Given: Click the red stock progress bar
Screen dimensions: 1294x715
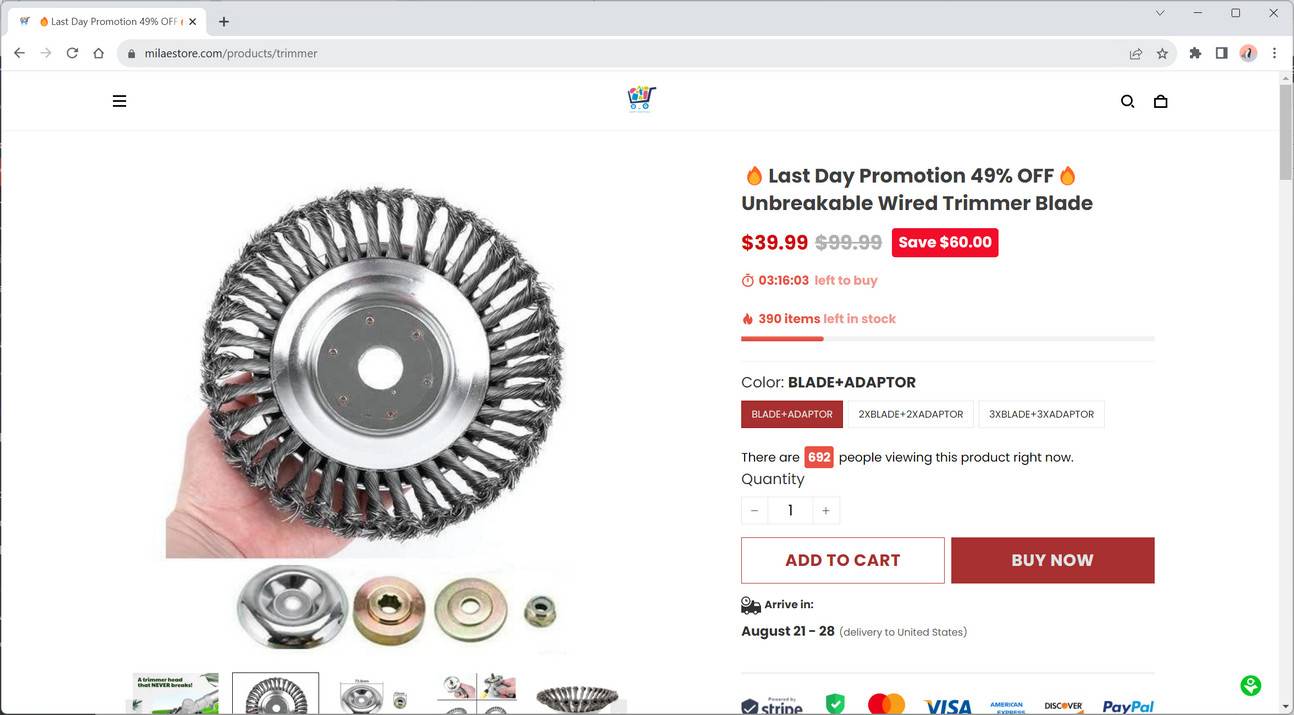Looking at the screenshot, I should (x=782, y=338).
